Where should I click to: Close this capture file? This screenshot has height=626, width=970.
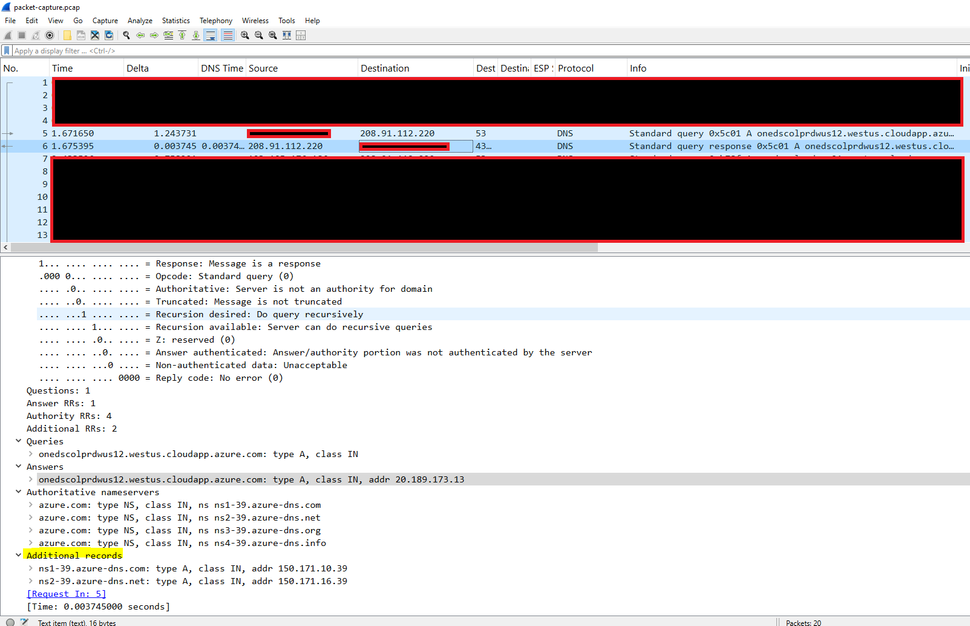click(95, 35)
